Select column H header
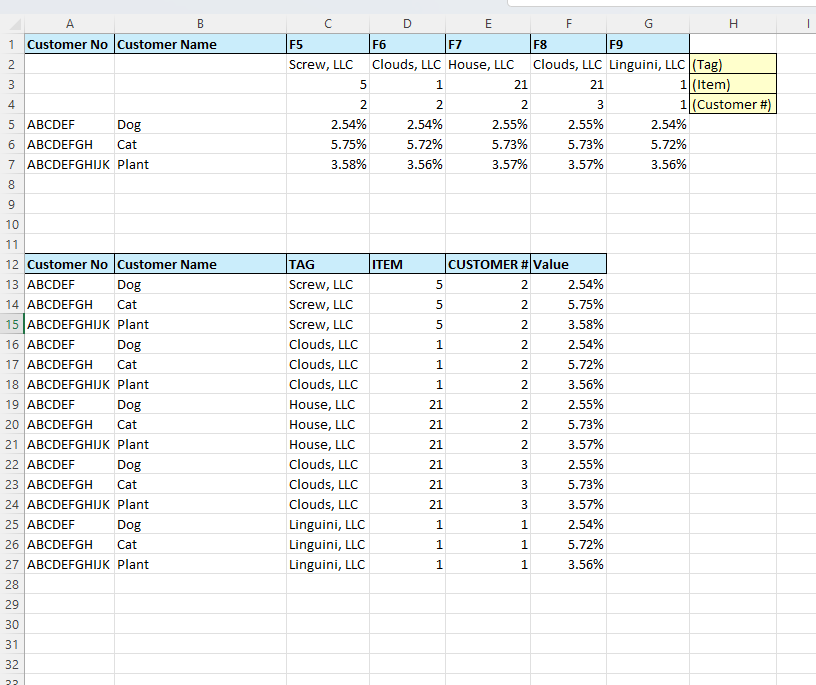The height and width of the screenshot is (685, 816). [x=733, y=24]
